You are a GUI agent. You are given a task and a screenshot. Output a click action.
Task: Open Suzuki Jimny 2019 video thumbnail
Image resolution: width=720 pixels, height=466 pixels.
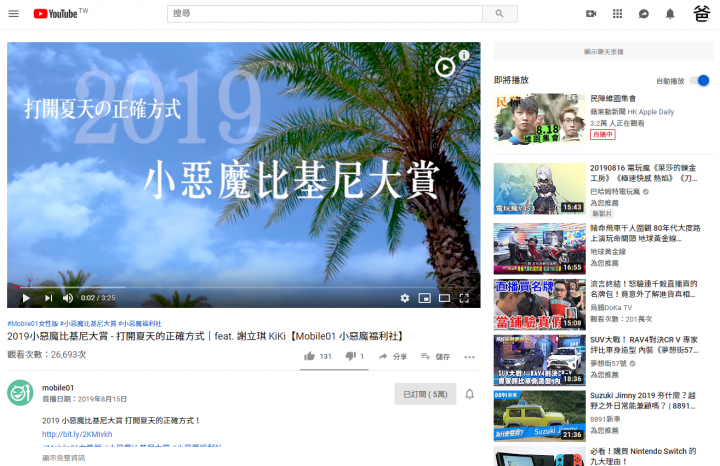(540, 416)
